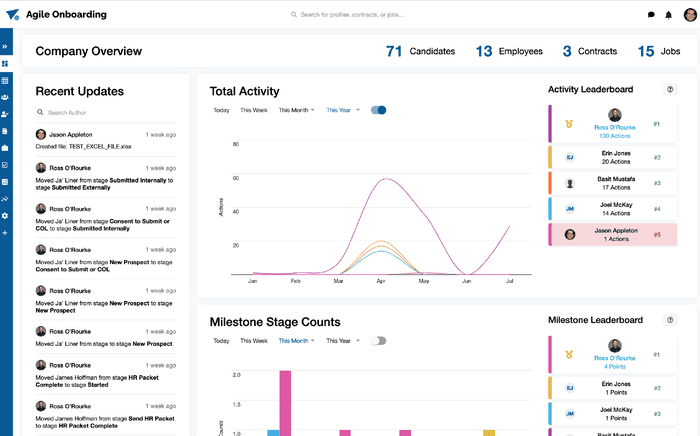Viewport: 700px width, 436px height.
Task: Click the plus icon in the sidebar
Action: 5,233
